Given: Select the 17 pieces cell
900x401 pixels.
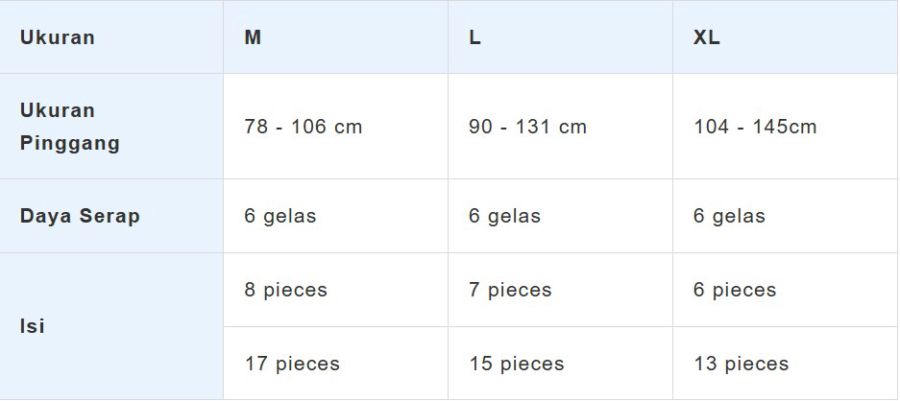Looking at the screenshot, I should [x=292, y=364].
